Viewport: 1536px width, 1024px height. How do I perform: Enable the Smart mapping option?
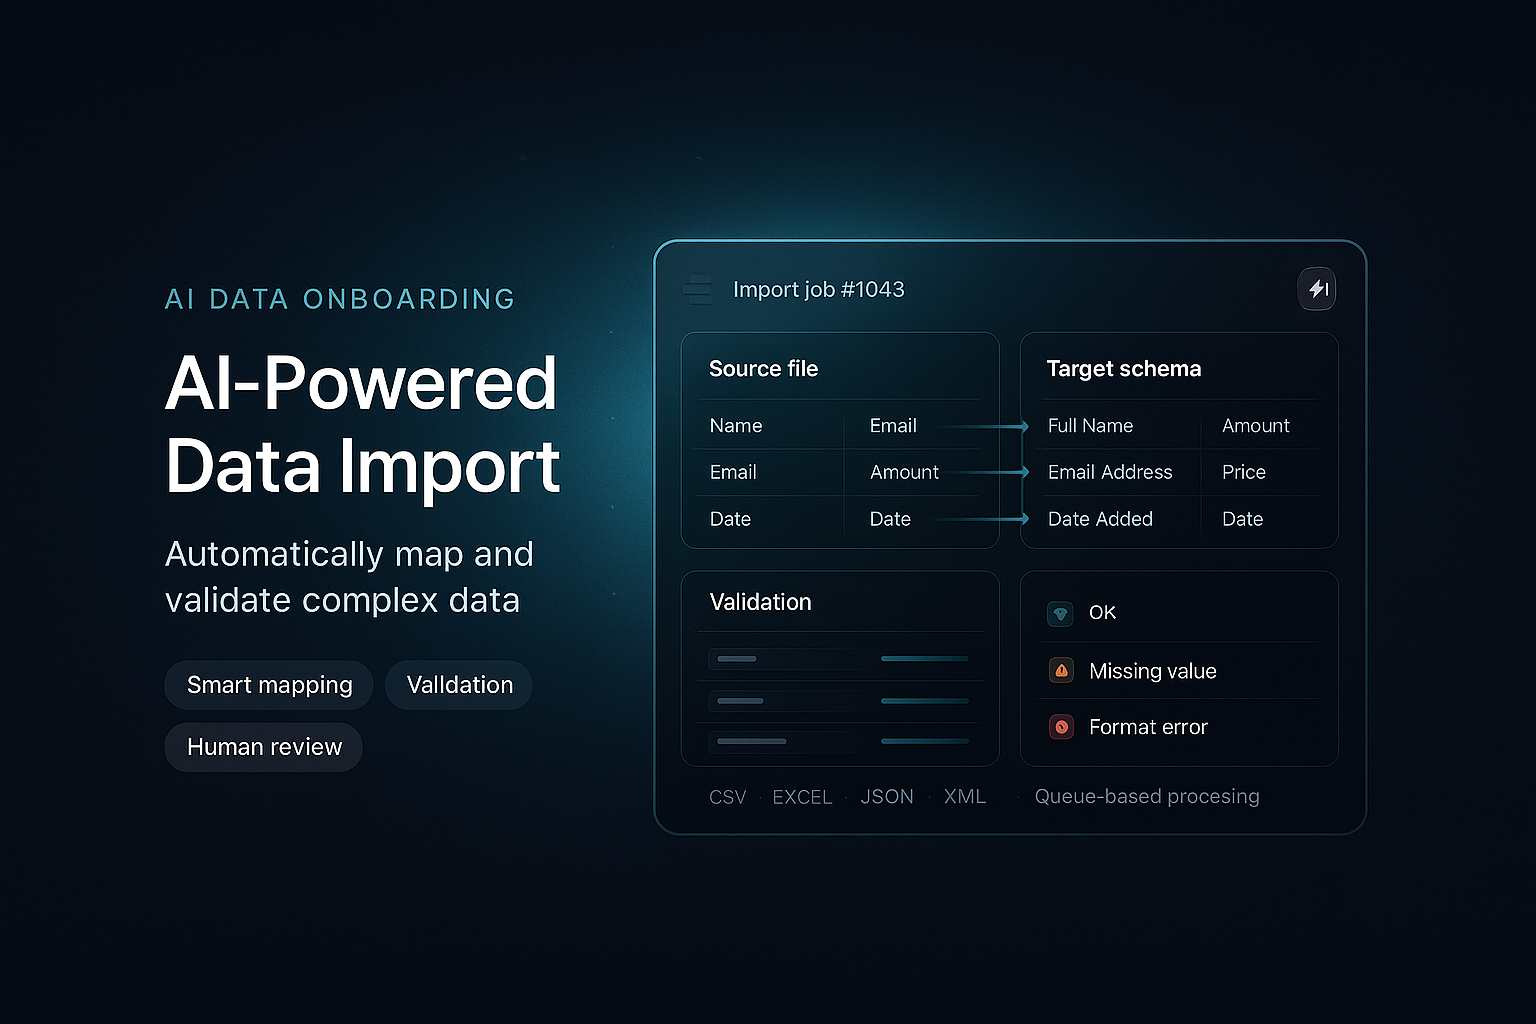point(268,685)
